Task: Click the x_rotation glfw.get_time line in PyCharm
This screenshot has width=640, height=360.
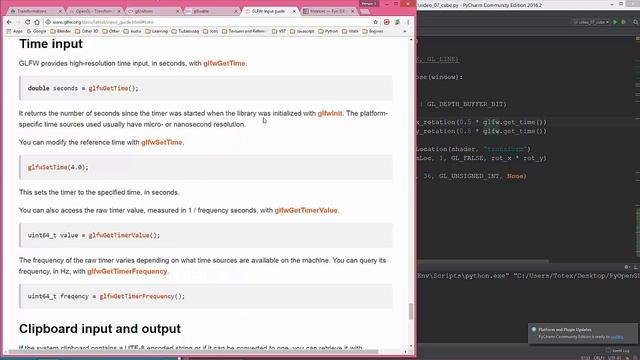Action: (481, 122)
